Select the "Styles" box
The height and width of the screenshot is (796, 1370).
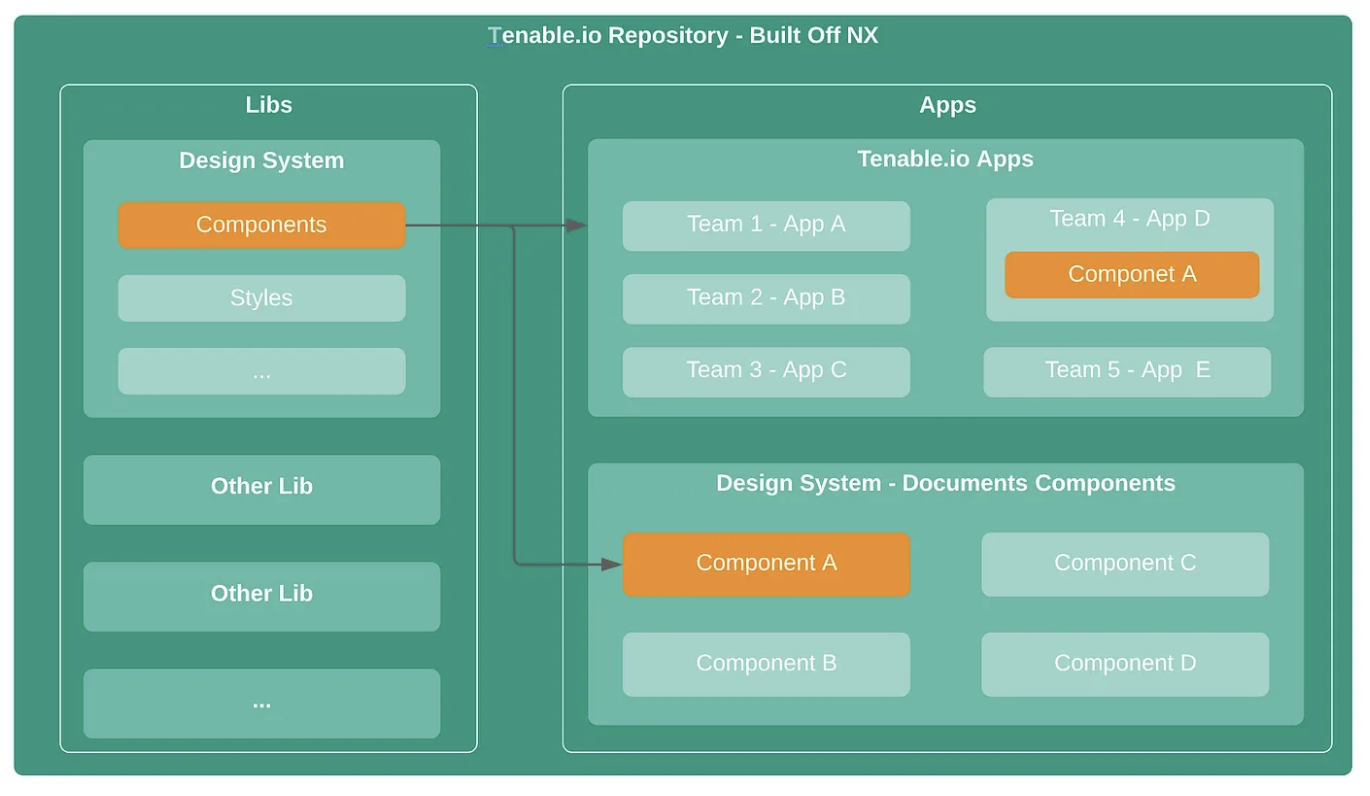coord(262,298)
